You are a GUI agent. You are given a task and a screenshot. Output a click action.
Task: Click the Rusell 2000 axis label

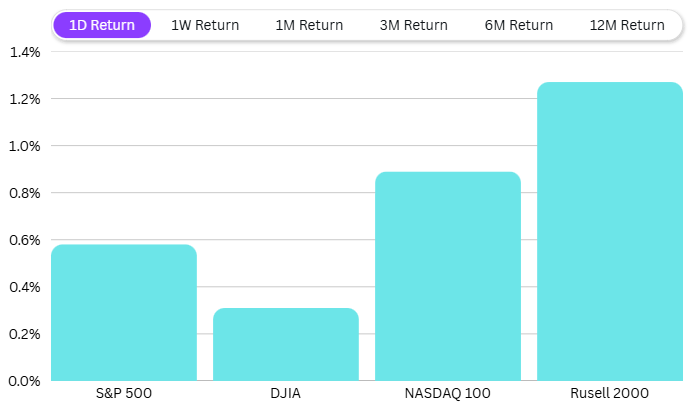pos(610,393)
